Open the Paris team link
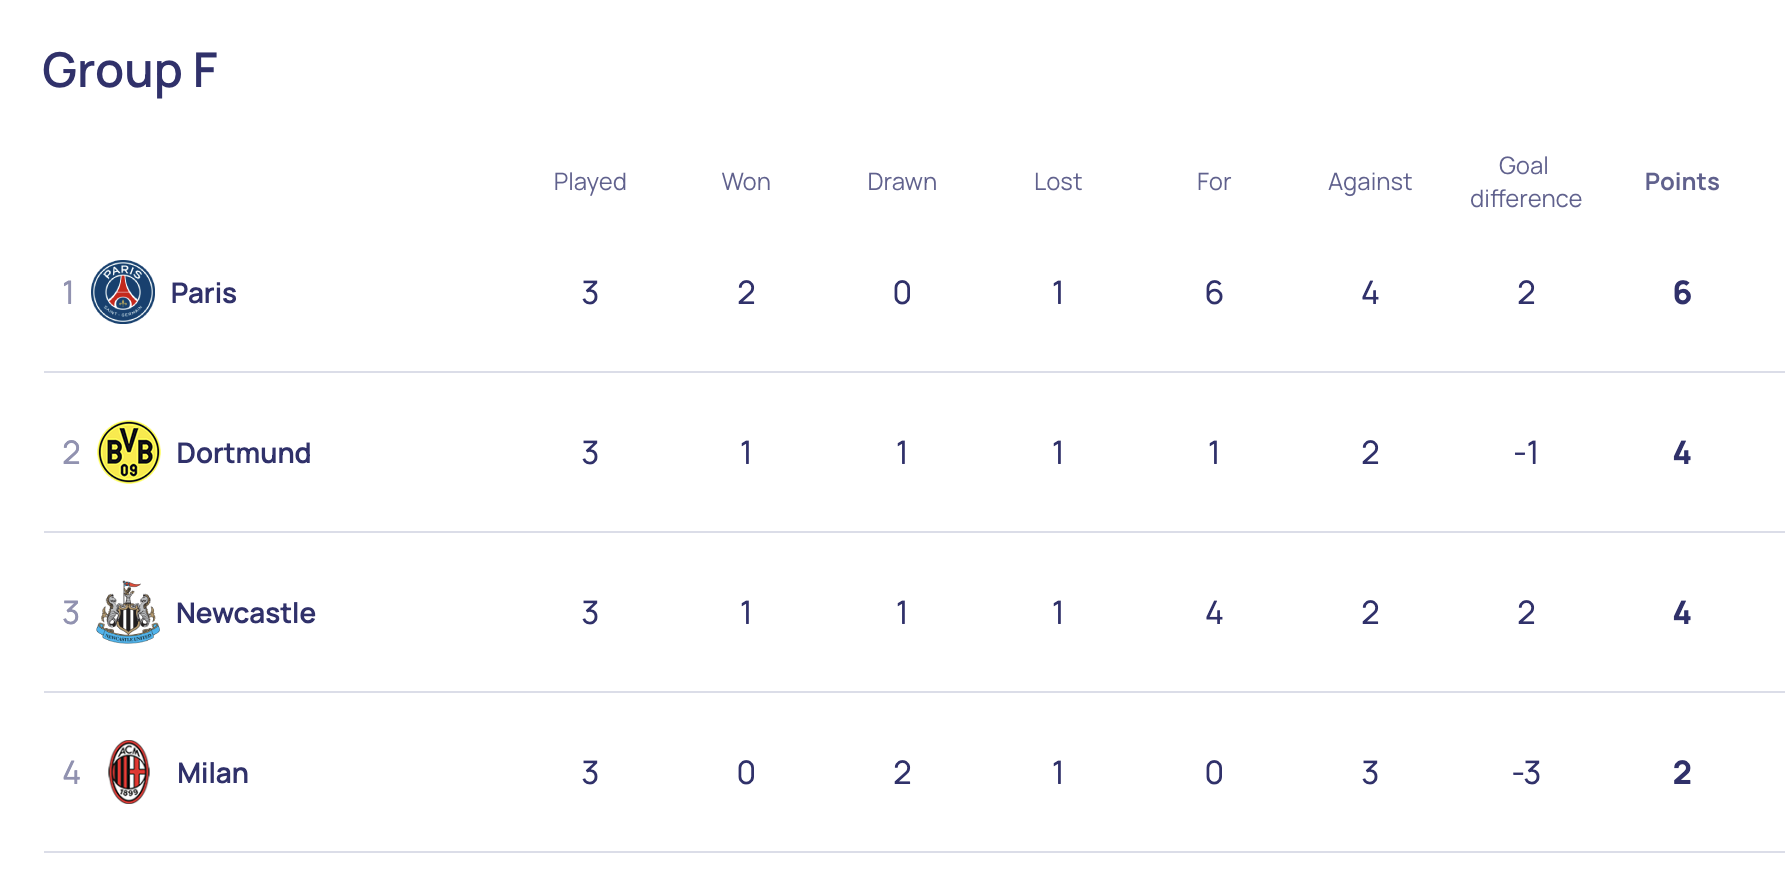The image size is (1785, 879). click(x=203, y=293)
